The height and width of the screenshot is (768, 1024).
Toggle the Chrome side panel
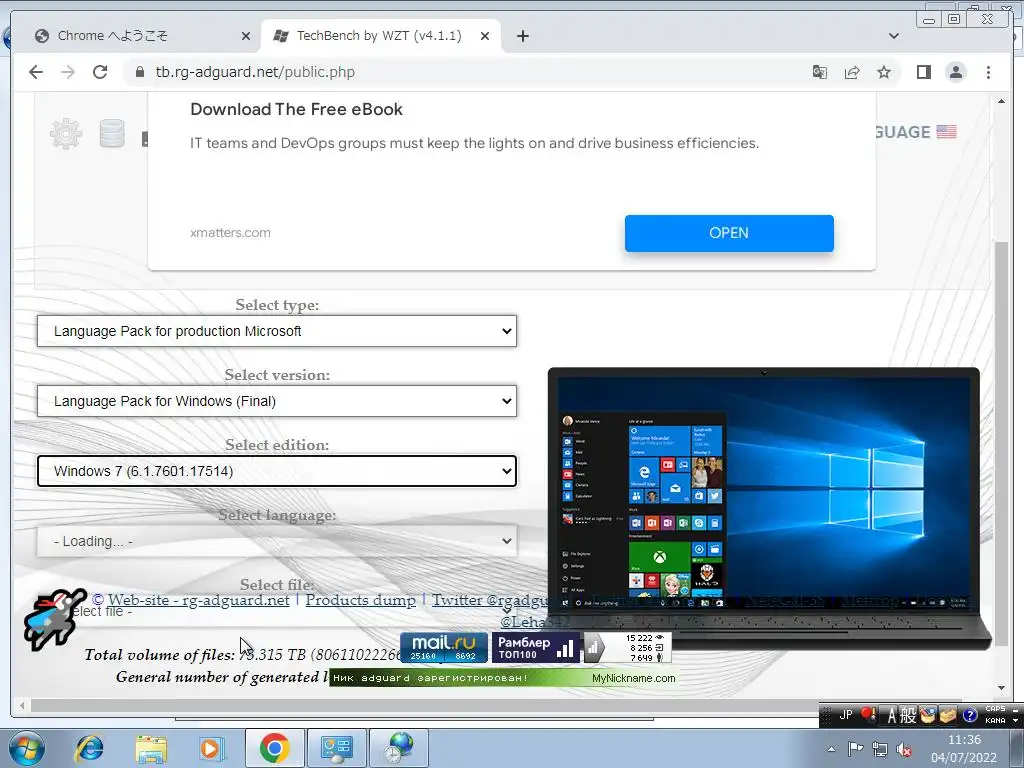click(923, 72)
